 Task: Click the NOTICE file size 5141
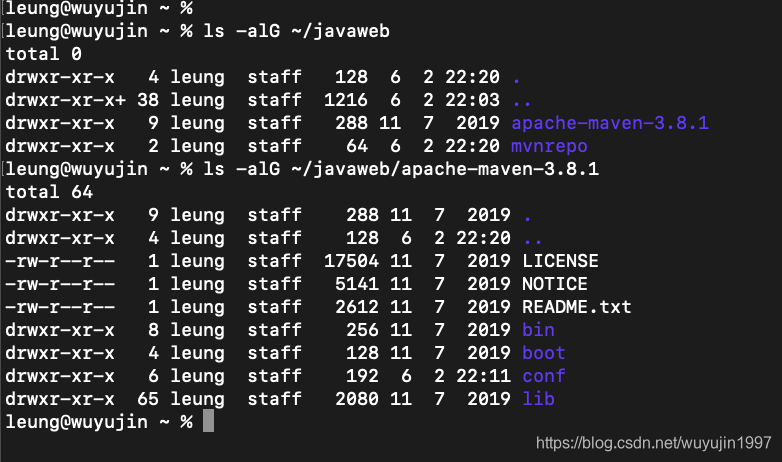click(x=357, y=284)
